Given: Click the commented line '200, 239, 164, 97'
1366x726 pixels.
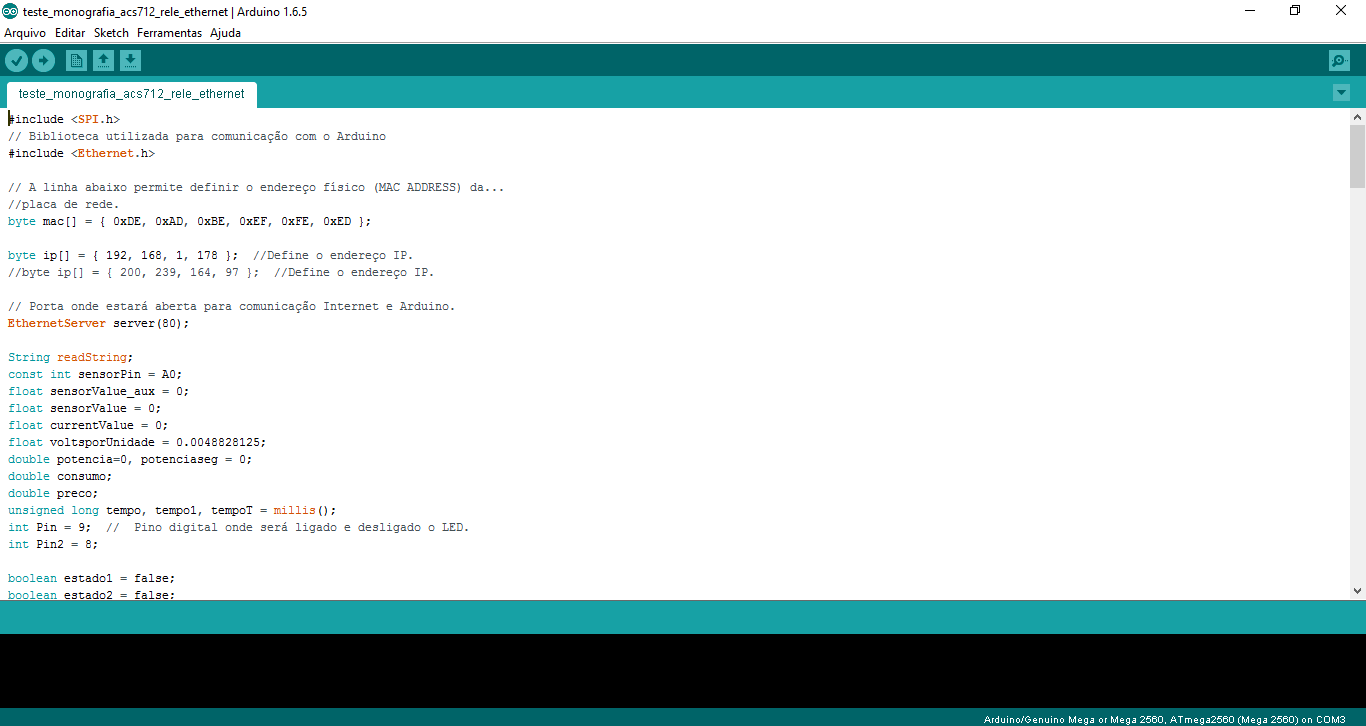Looking at the screenshot, I should tap(221, 272).
